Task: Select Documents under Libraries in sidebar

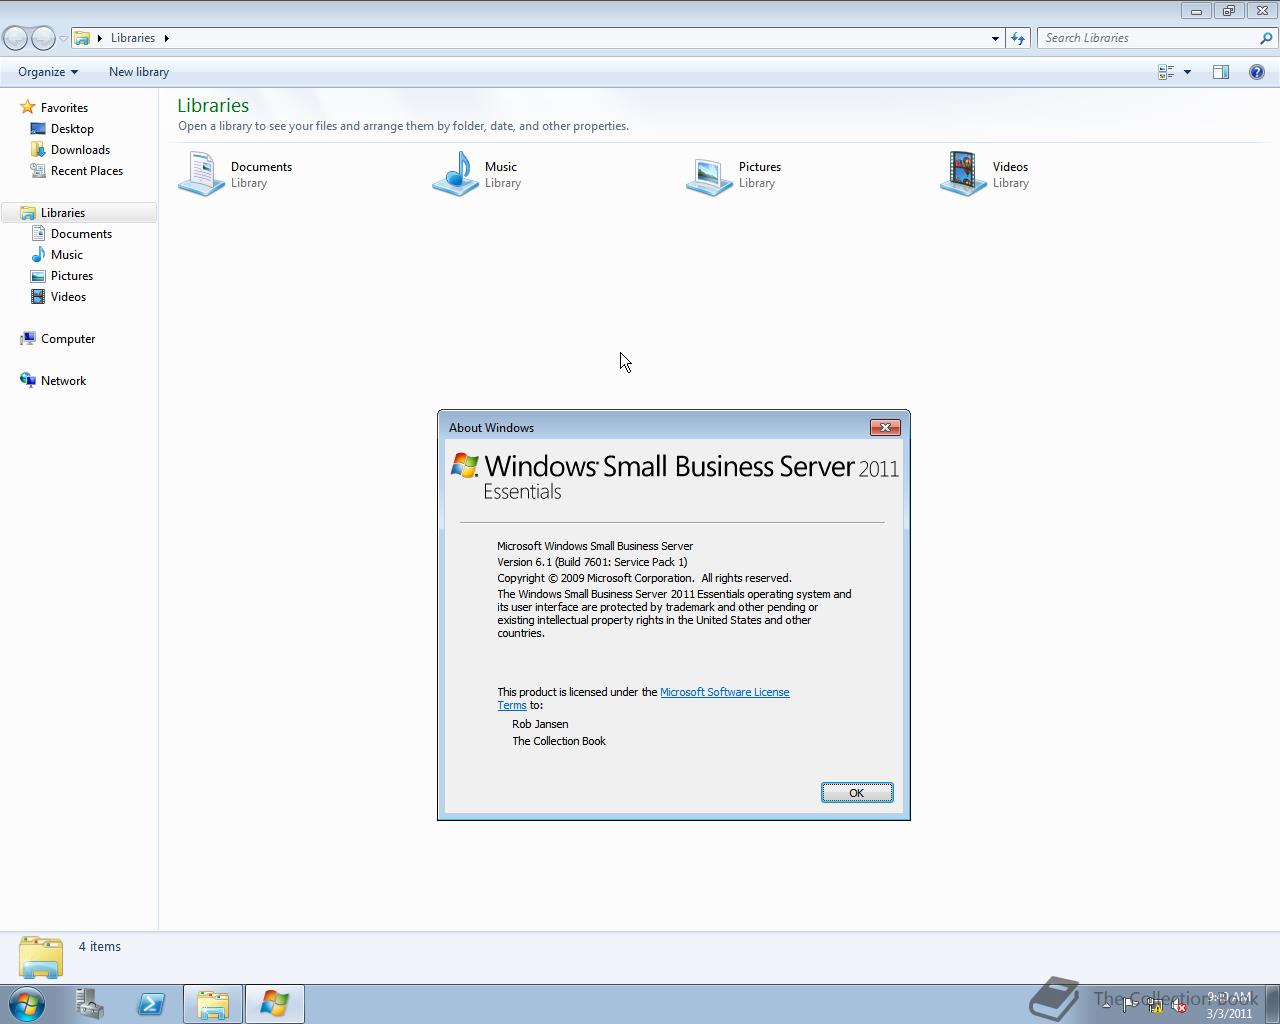Action: (x=81, y=234)
